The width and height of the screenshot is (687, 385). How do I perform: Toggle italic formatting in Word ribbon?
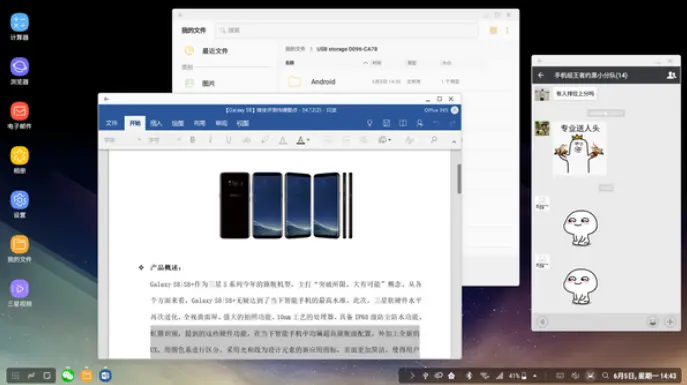pos(210,140)
